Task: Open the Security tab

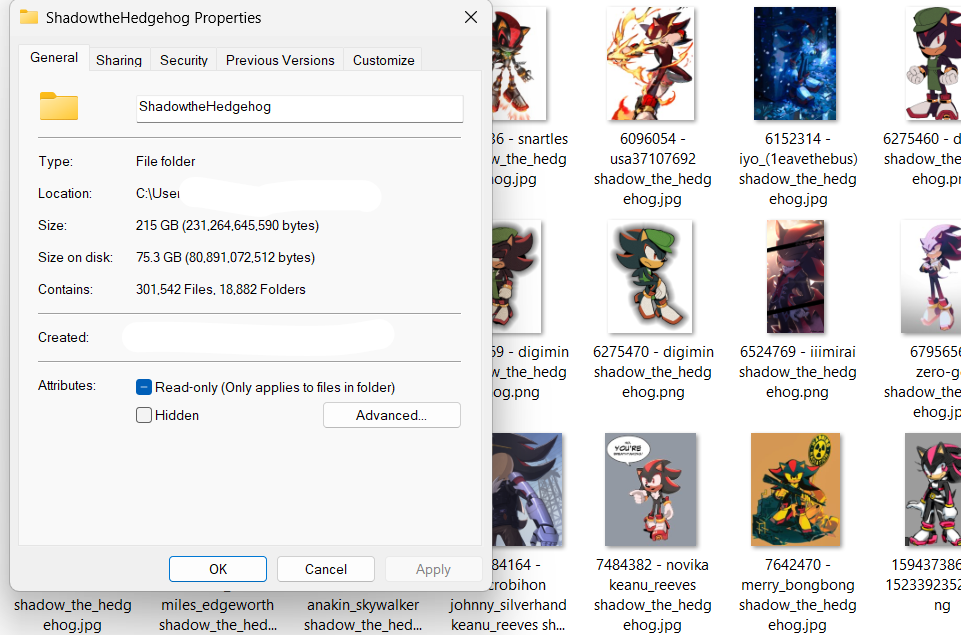Action: pos(184,60)
